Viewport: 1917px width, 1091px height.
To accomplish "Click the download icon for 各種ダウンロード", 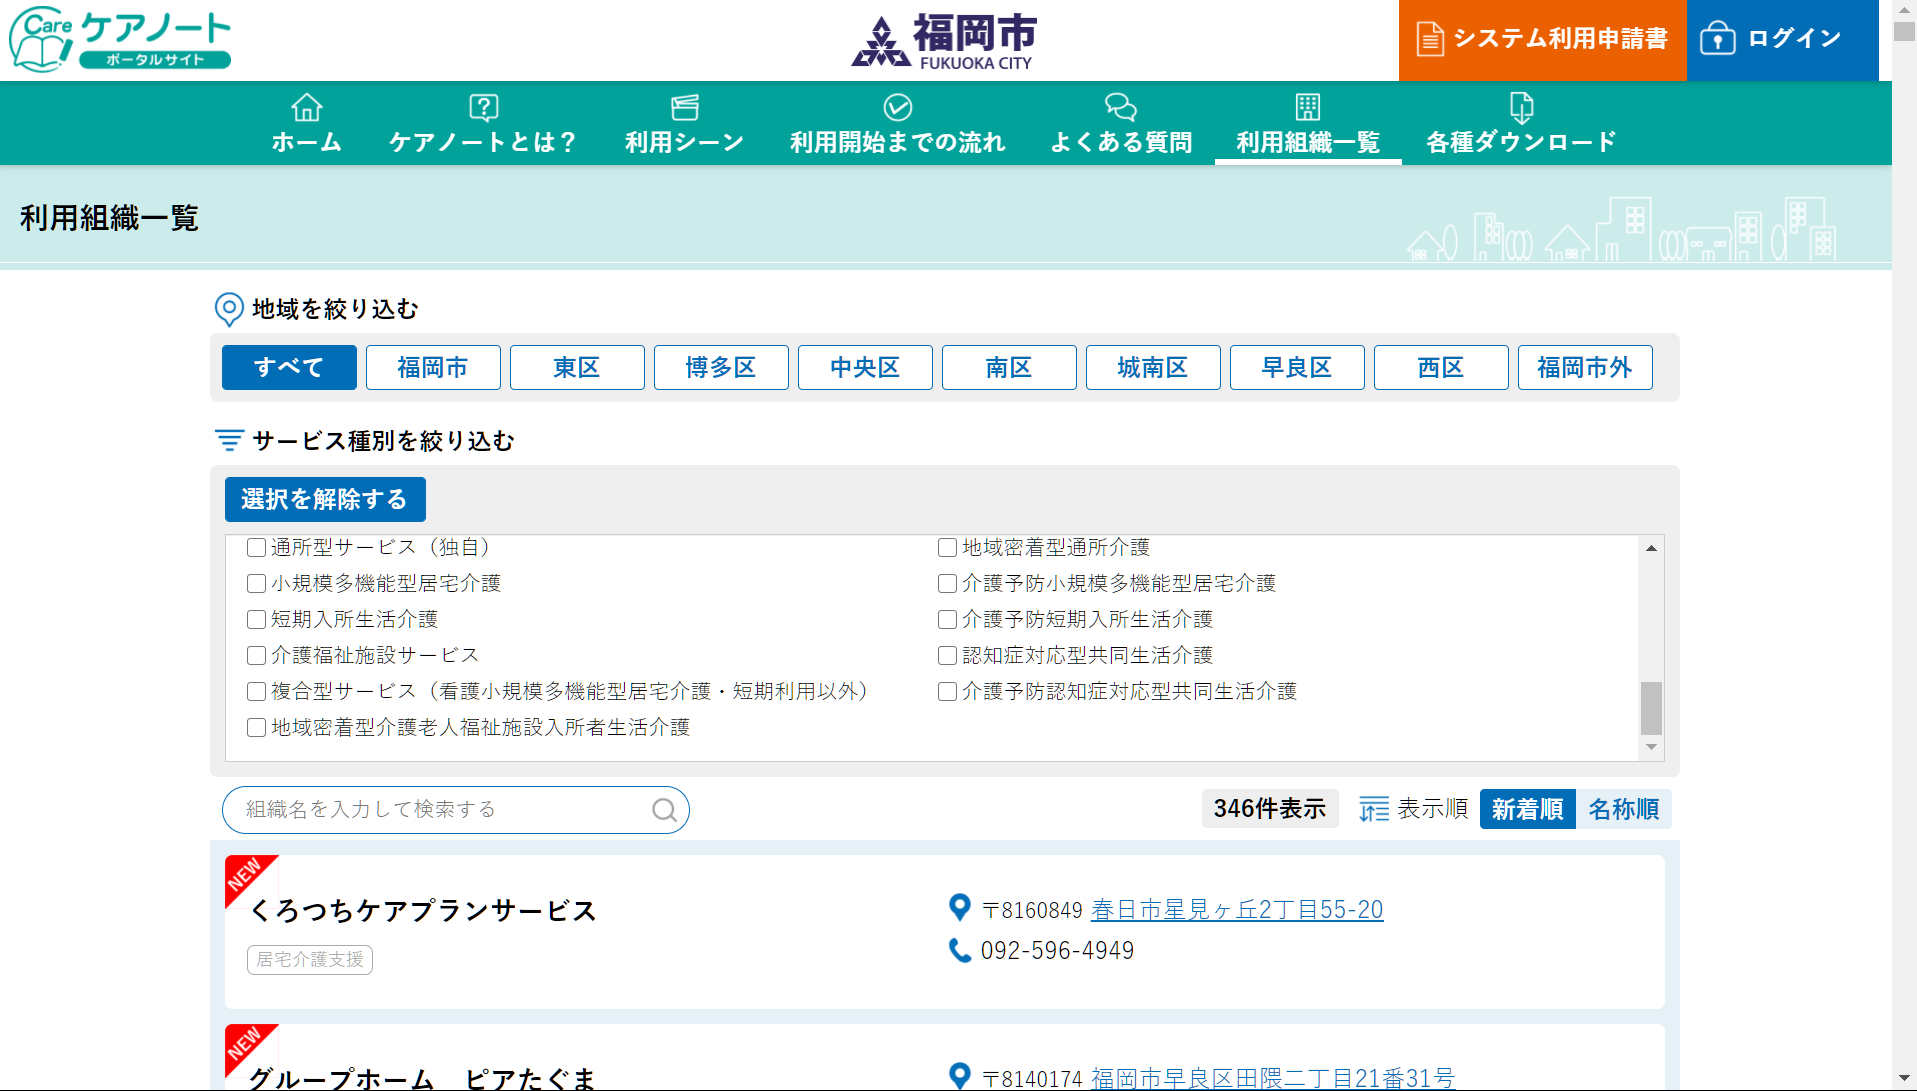I will pyautogui.click(x=1520, y=107).
